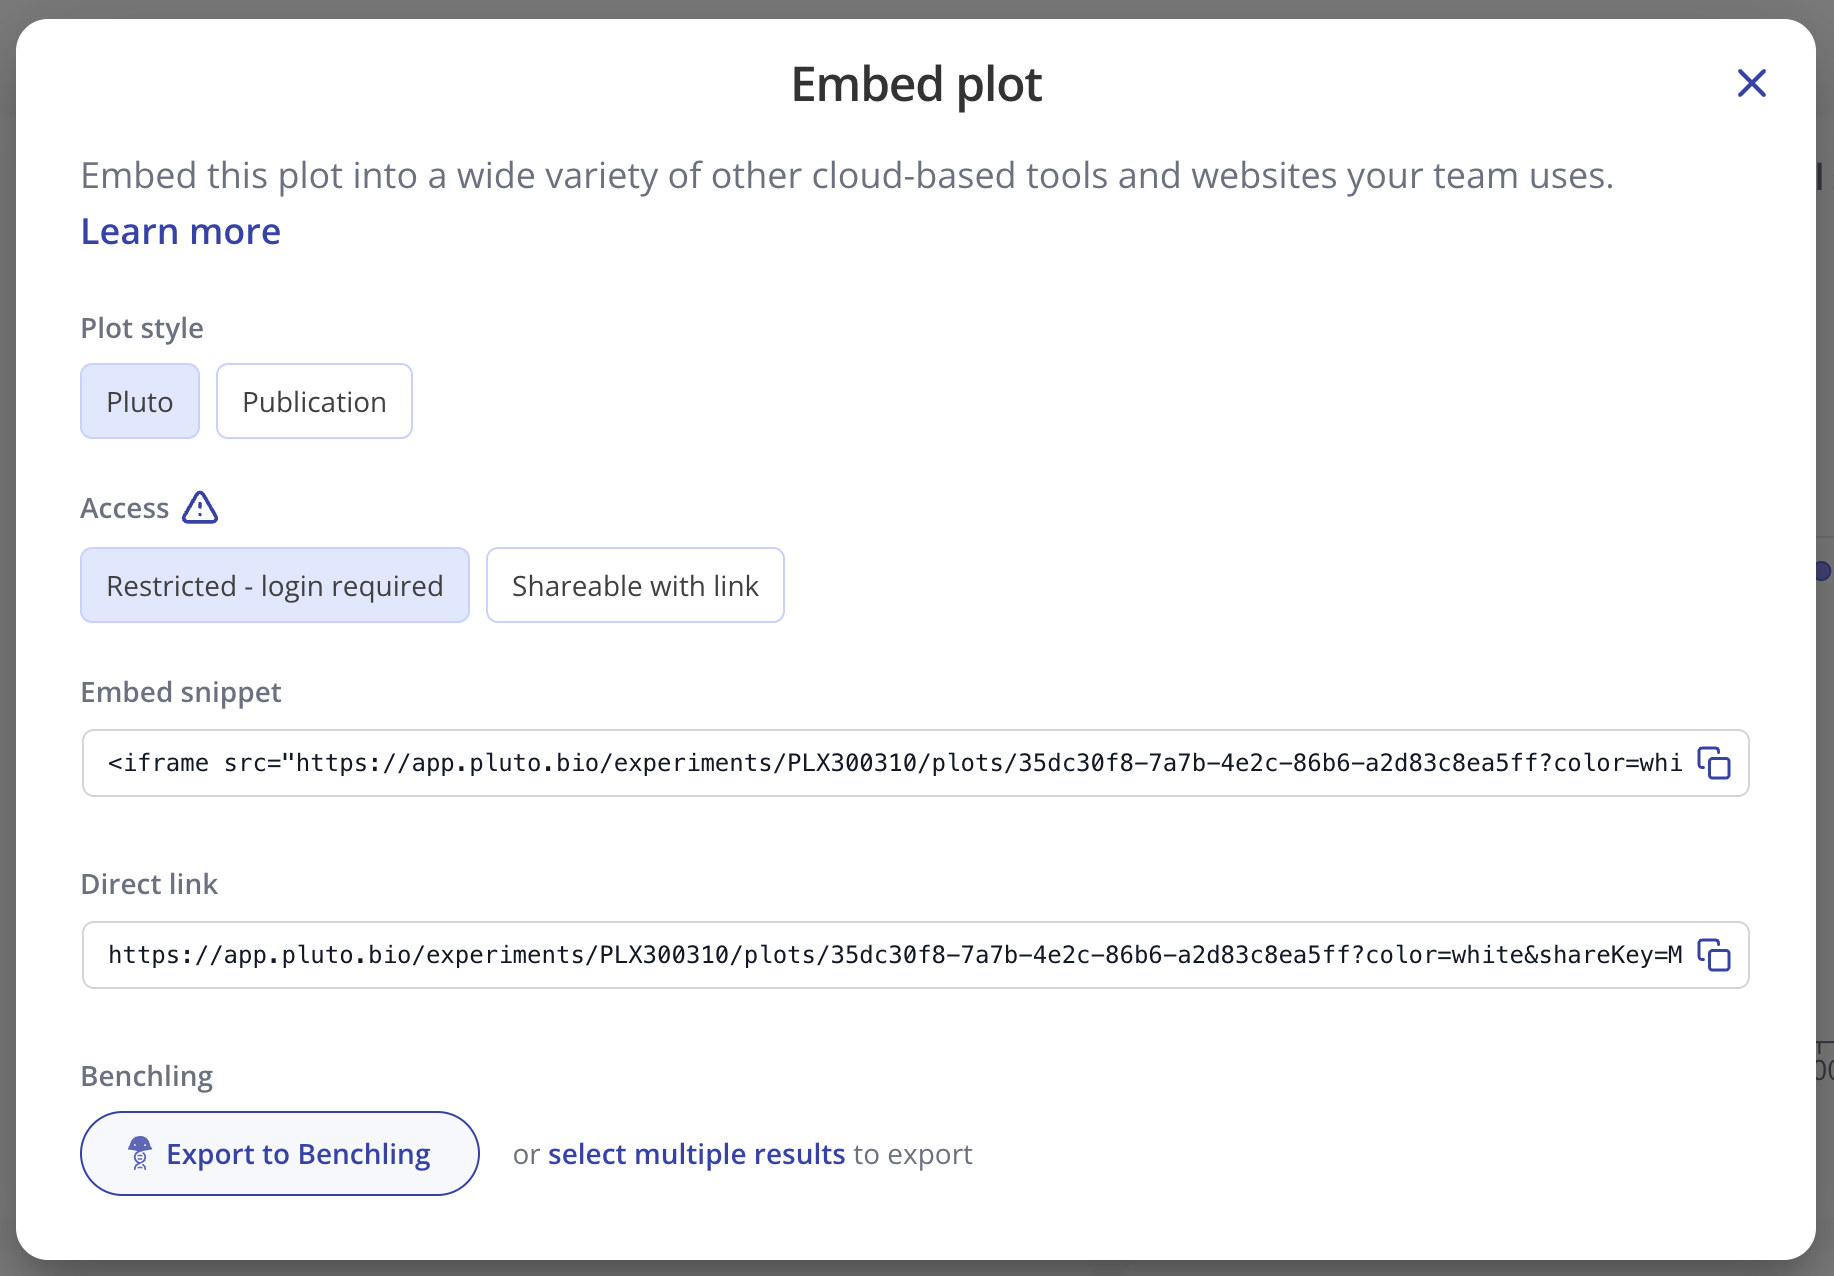Click the Embed plot dialog heading
The width and height of the screenshot is (1834, 1276).
[x=916, y=84]
